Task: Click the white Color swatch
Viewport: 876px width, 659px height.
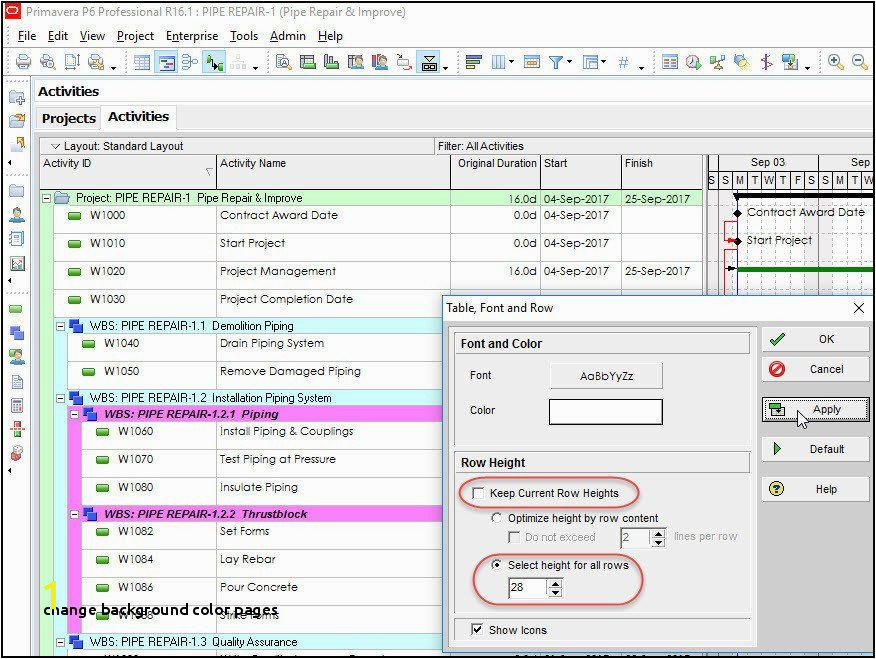Action: click(605, 411)
